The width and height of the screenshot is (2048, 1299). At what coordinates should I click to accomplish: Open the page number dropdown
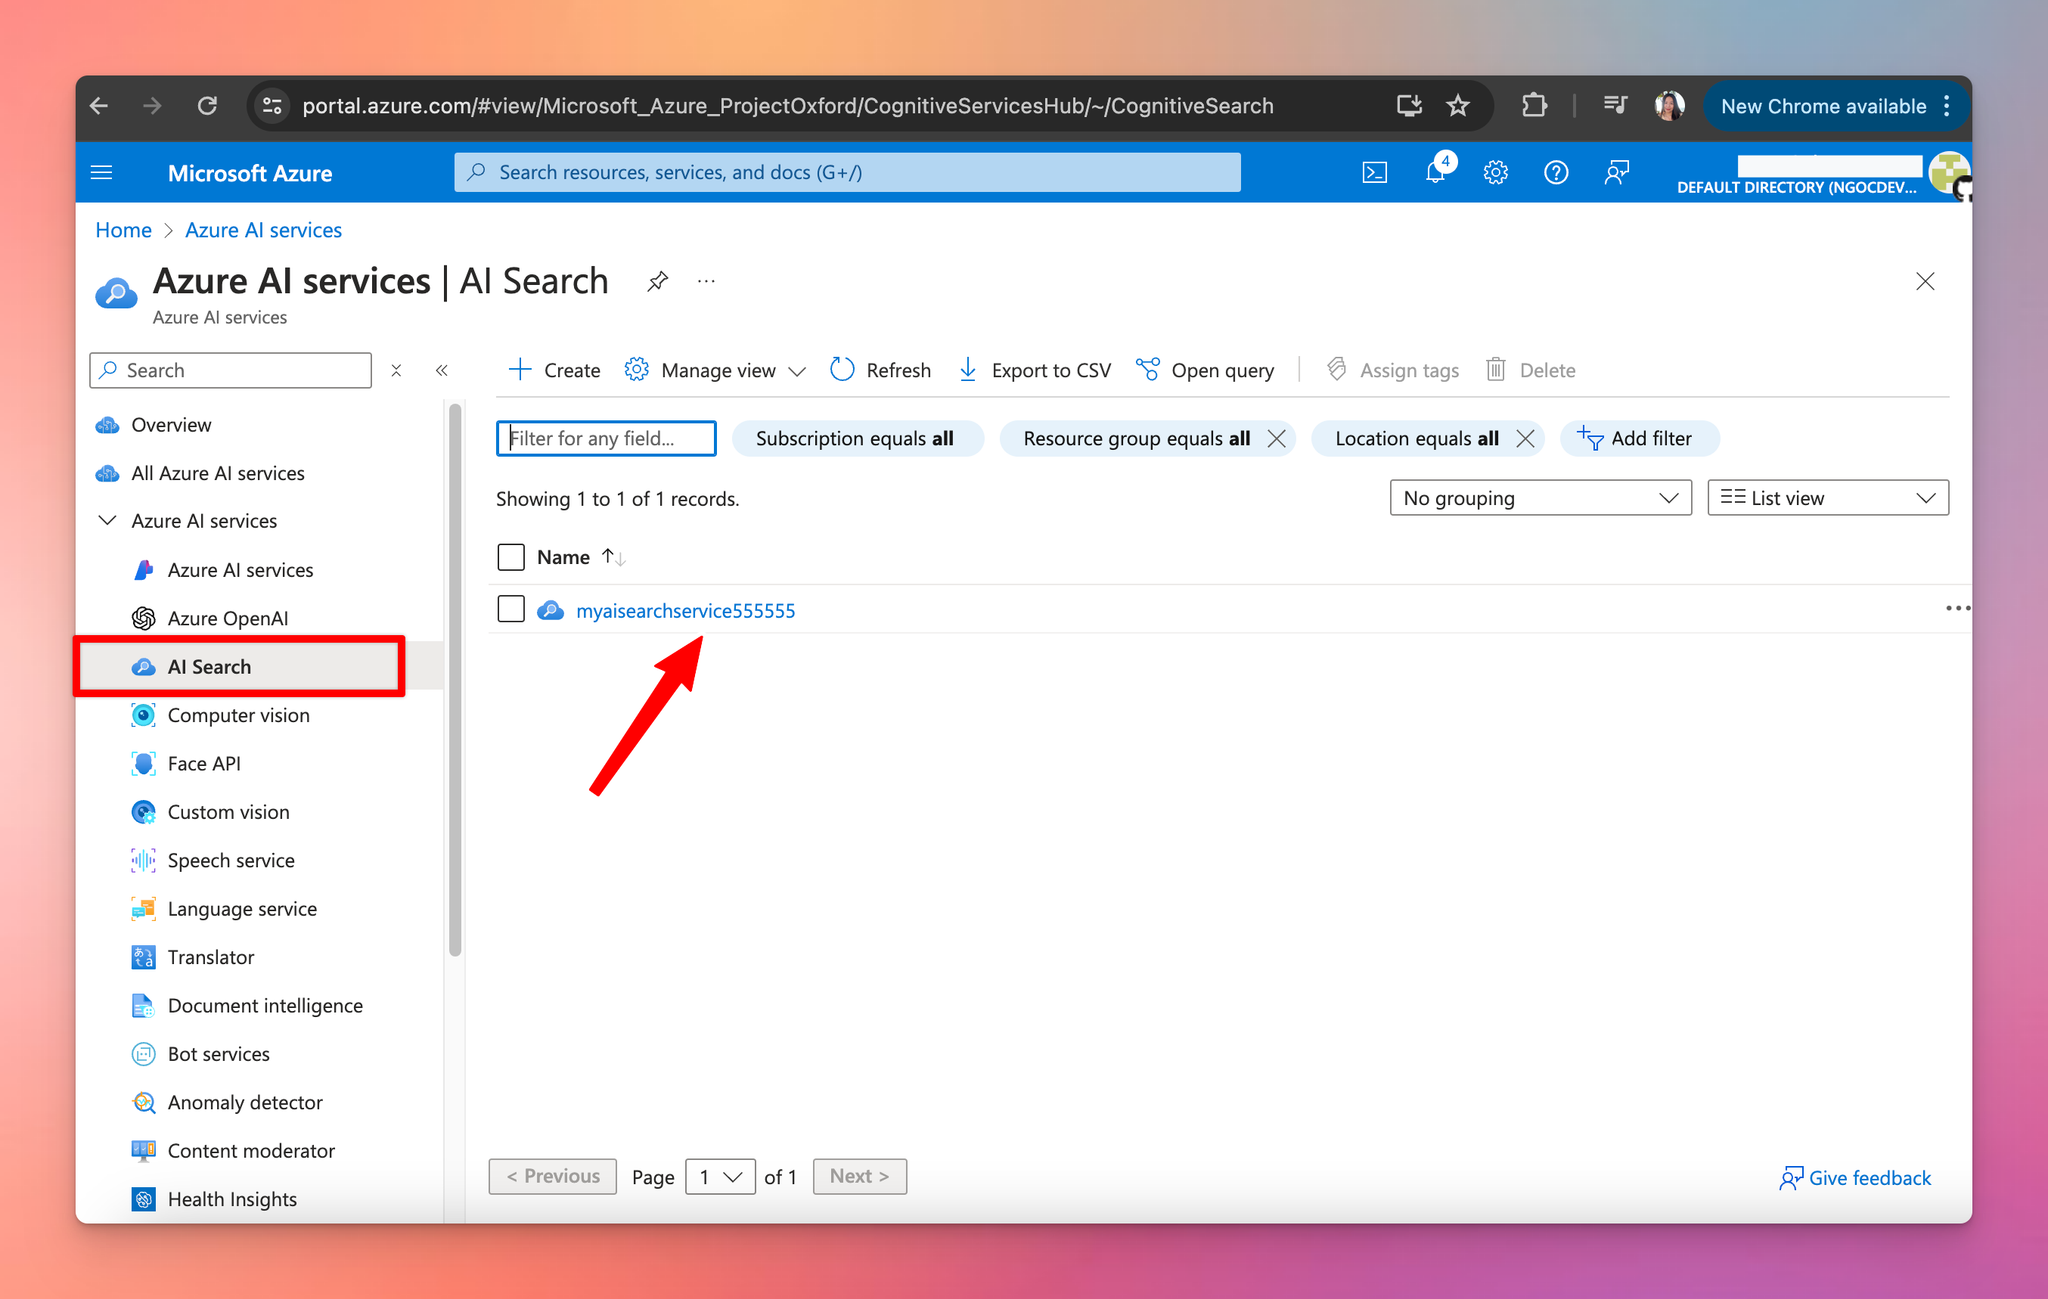click(720, 1177)
